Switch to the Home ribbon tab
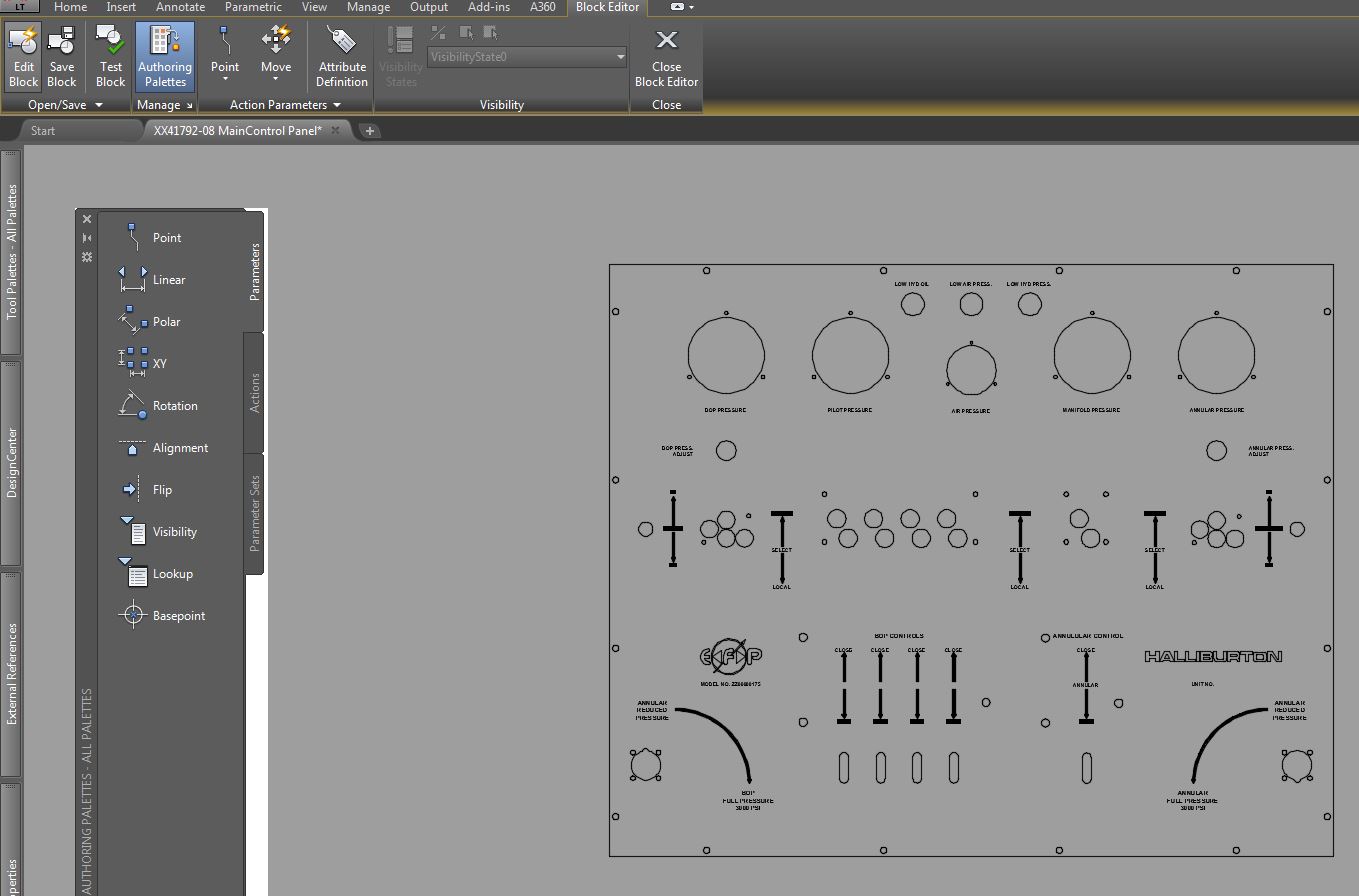The height and width of the screenshot is (896, 1359). point(70,7)
